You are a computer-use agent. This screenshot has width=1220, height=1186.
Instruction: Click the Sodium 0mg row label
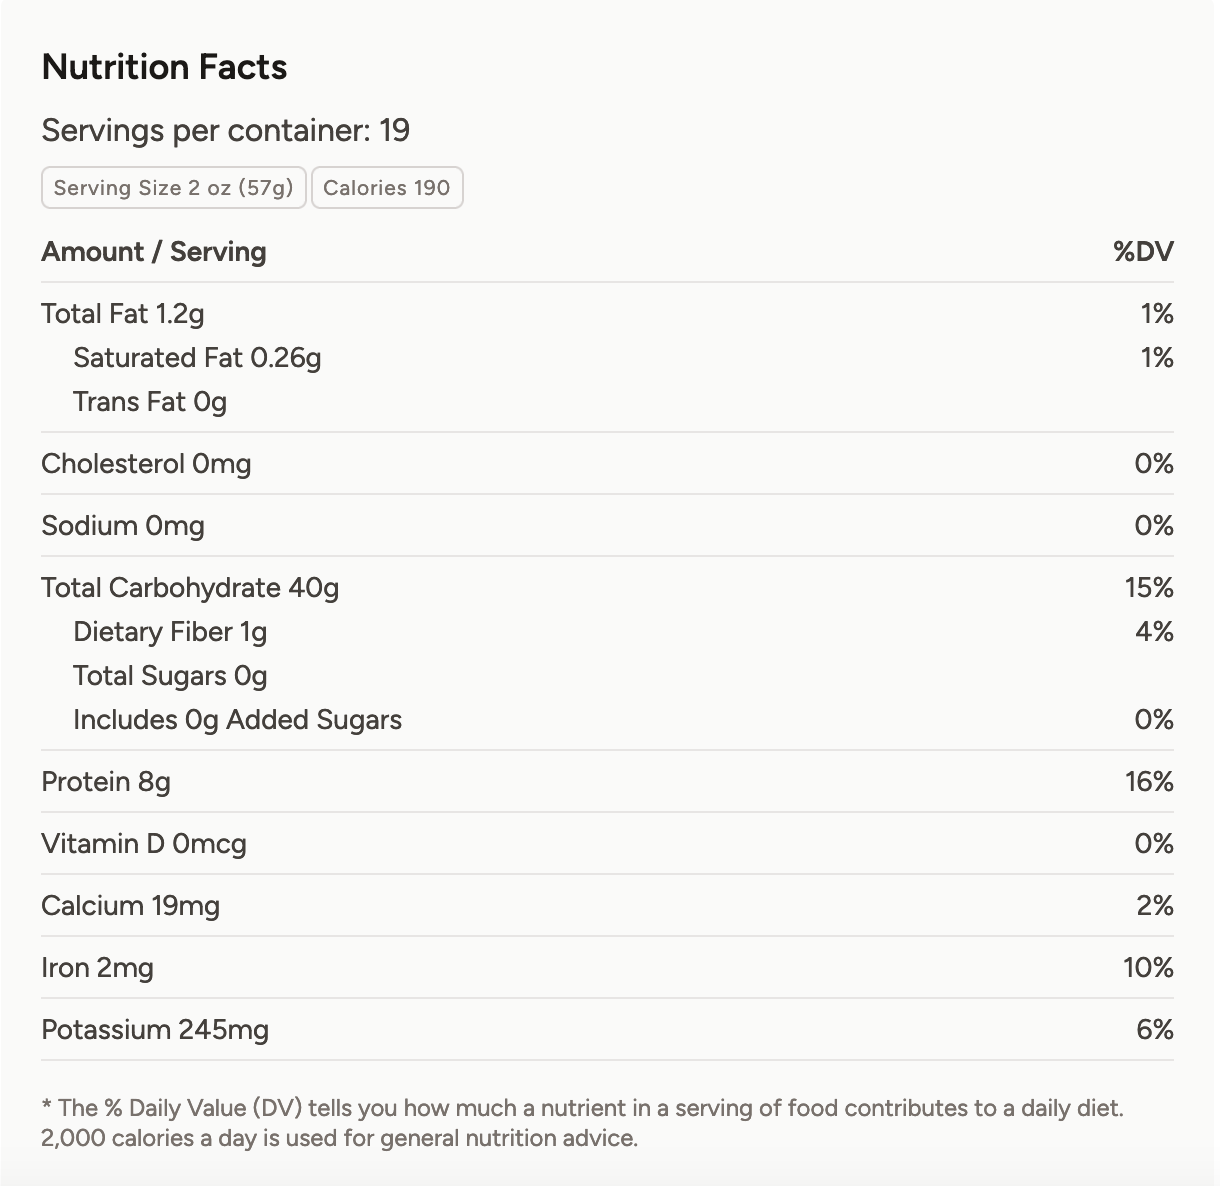point(123,526)
